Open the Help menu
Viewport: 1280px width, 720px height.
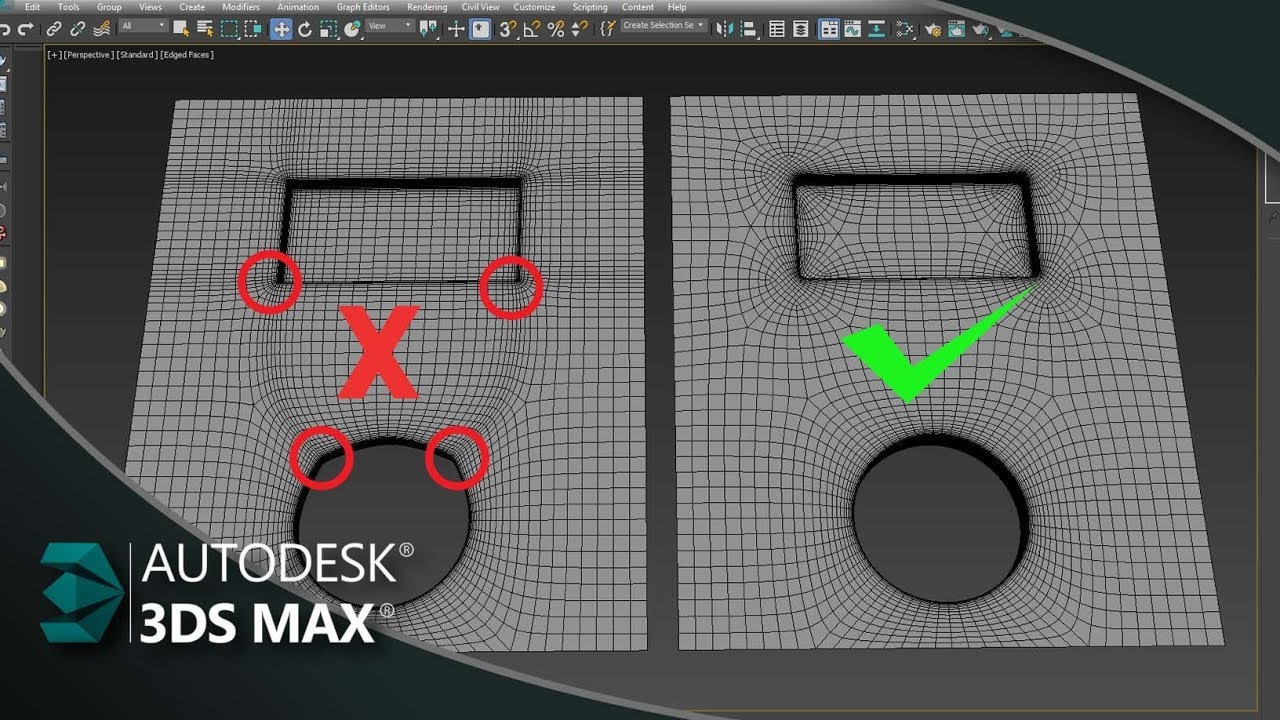click(677, 7)
